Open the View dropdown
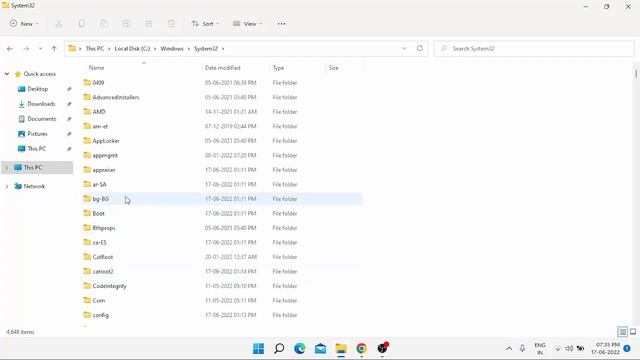640x360 pixels. tap(247, 24)
